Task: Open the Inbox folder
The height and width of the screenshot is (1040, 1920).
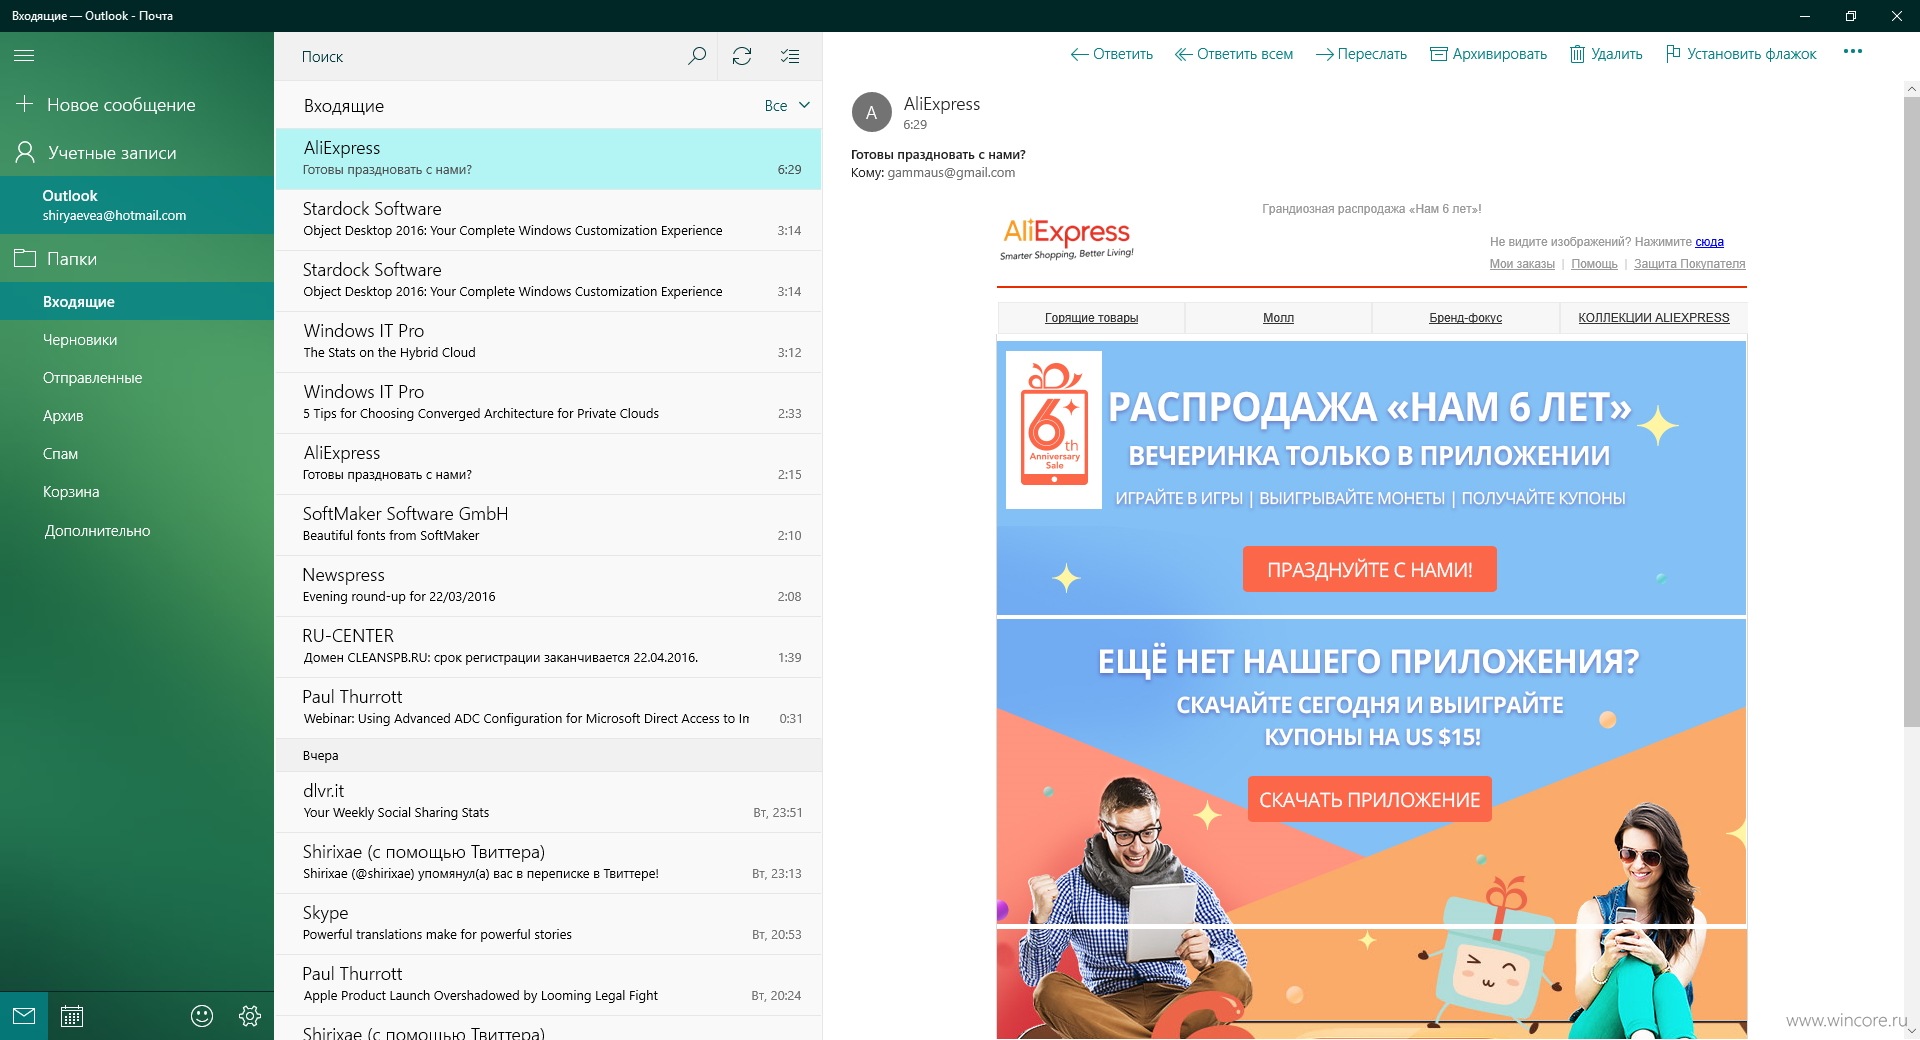Action: (x=137, y=301)
